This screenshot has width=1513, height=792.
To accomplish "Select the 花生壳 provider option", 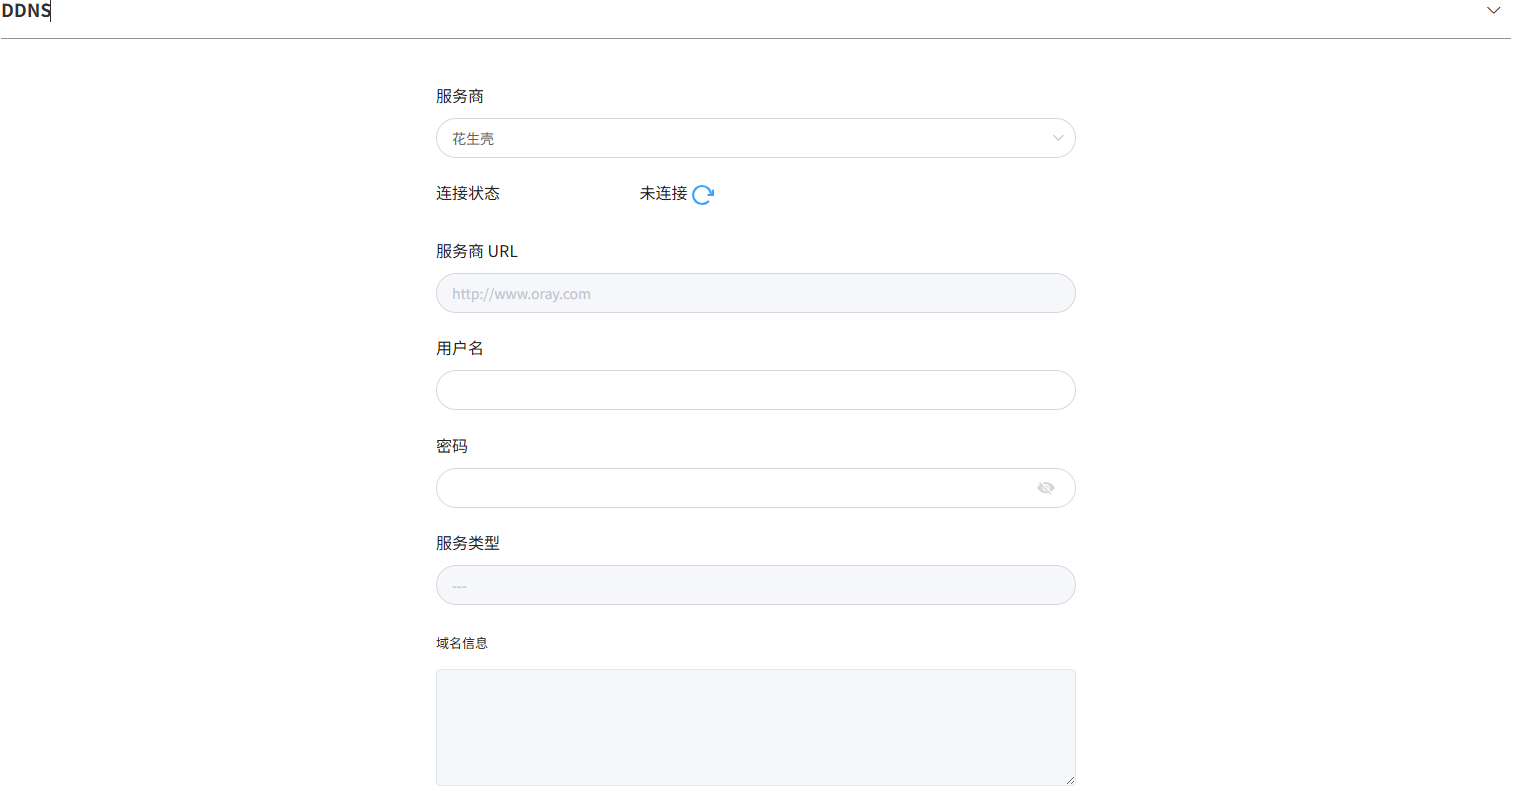I will click(472, 138).
